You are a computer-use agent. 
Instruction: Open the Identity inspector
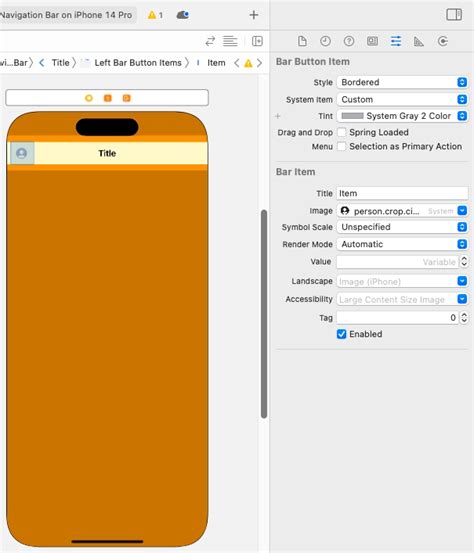pyautogui.click(x=372, y=41)
